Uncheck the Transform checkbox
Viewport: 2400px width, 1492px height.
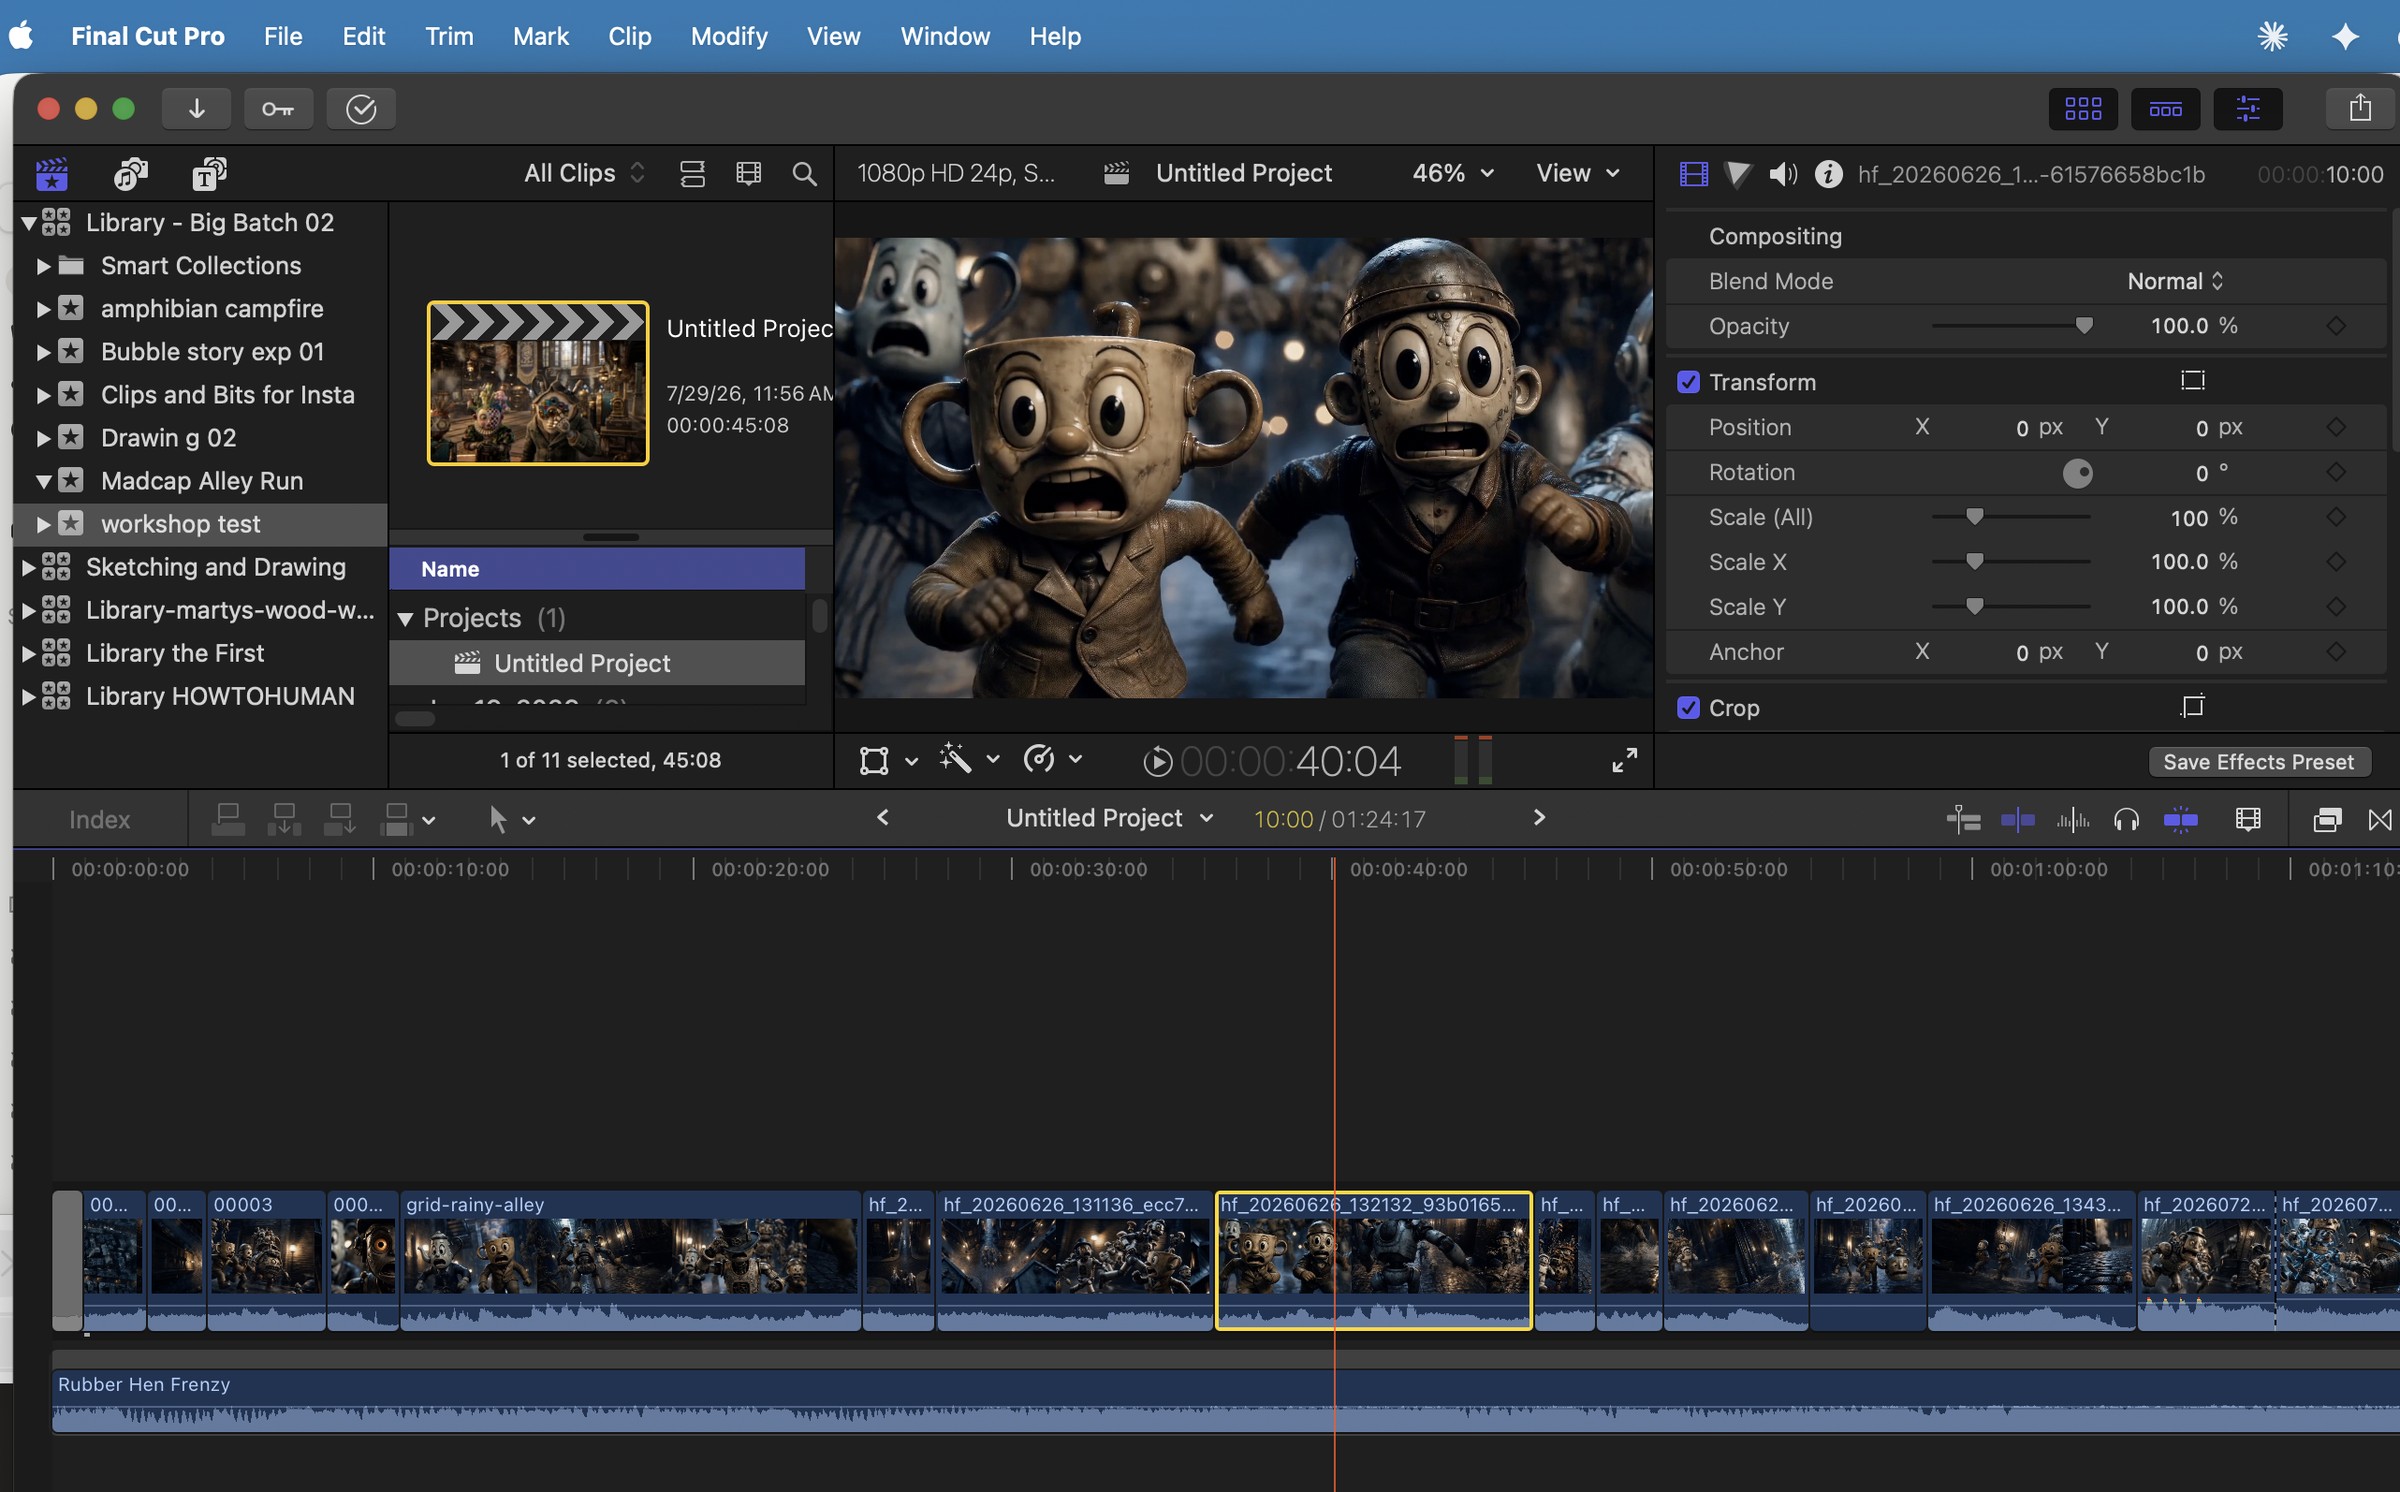[x=1688, y=382]
